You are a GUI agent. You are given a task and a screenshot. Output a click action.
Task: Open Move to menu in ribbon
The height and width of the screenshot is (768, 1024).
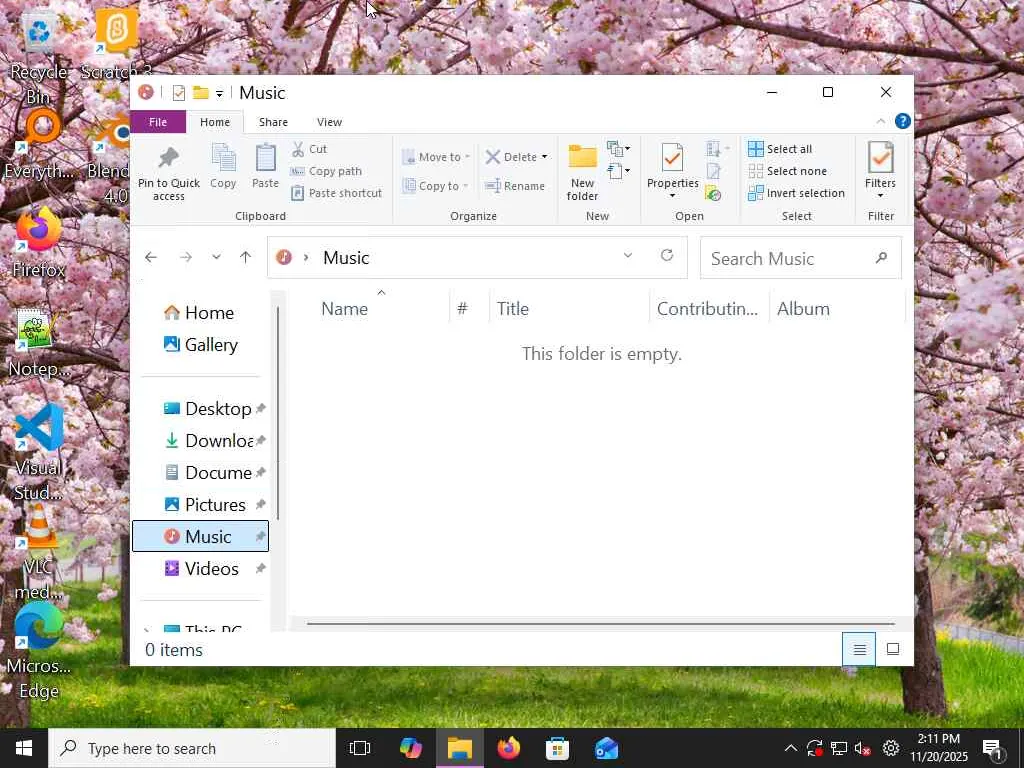(436, 157)
